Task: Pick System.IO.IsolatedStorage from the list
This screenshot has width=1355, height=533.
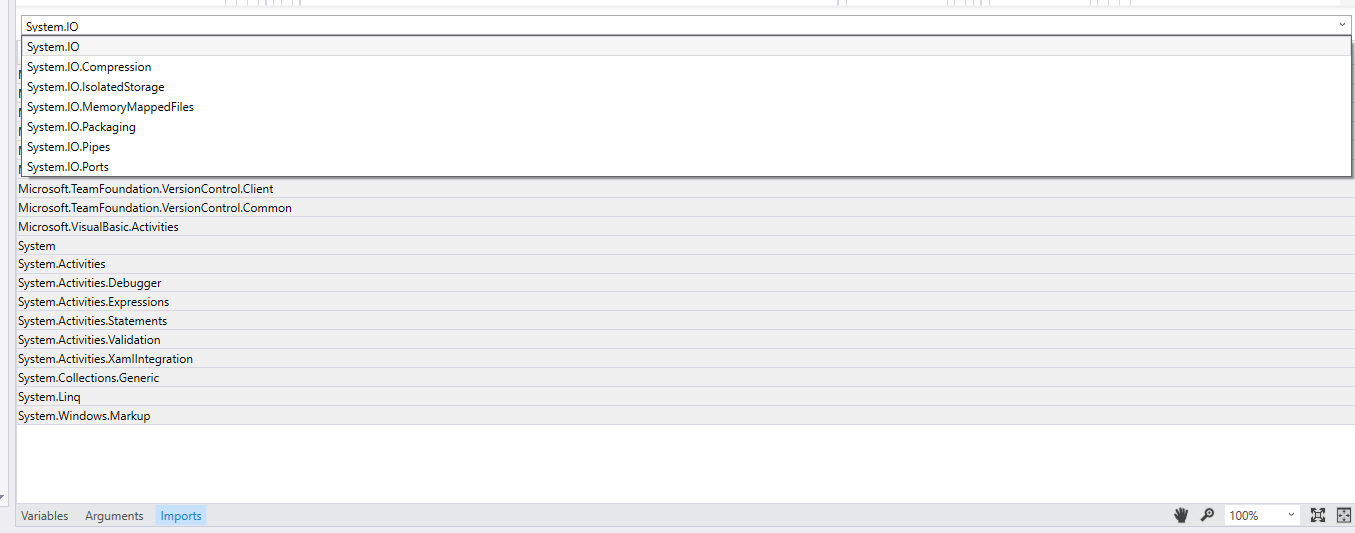Action: pos(686,87)
